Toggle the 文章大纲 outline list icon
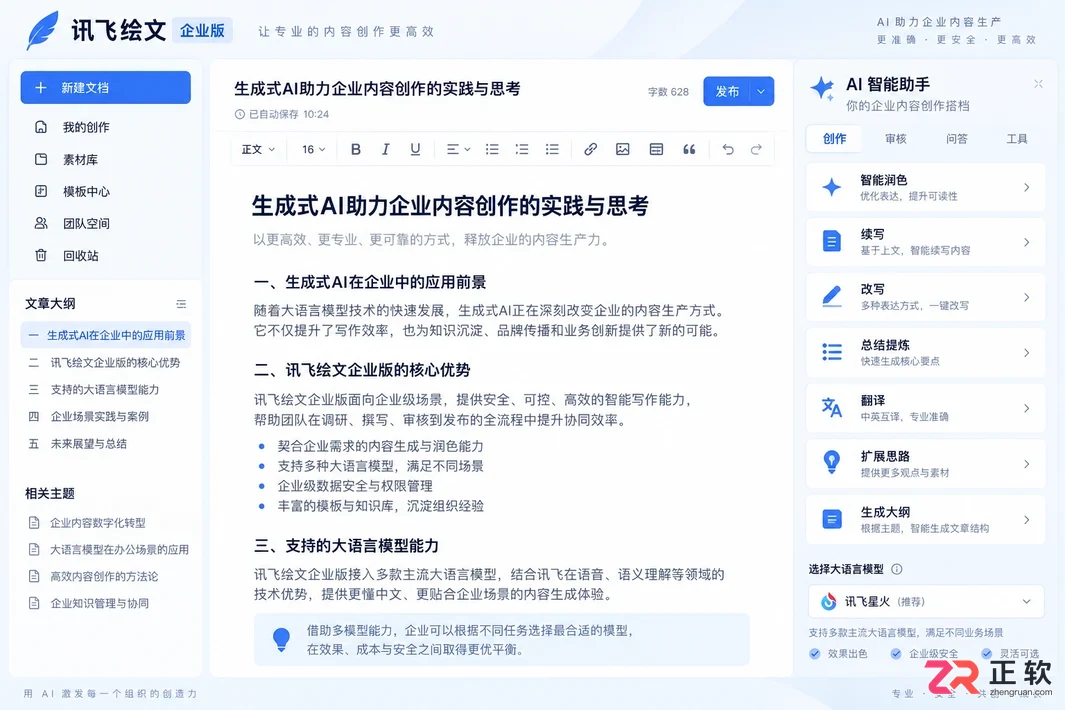Screen dimensions: 1065x710 pyautogui.click(x=181, y=304)
